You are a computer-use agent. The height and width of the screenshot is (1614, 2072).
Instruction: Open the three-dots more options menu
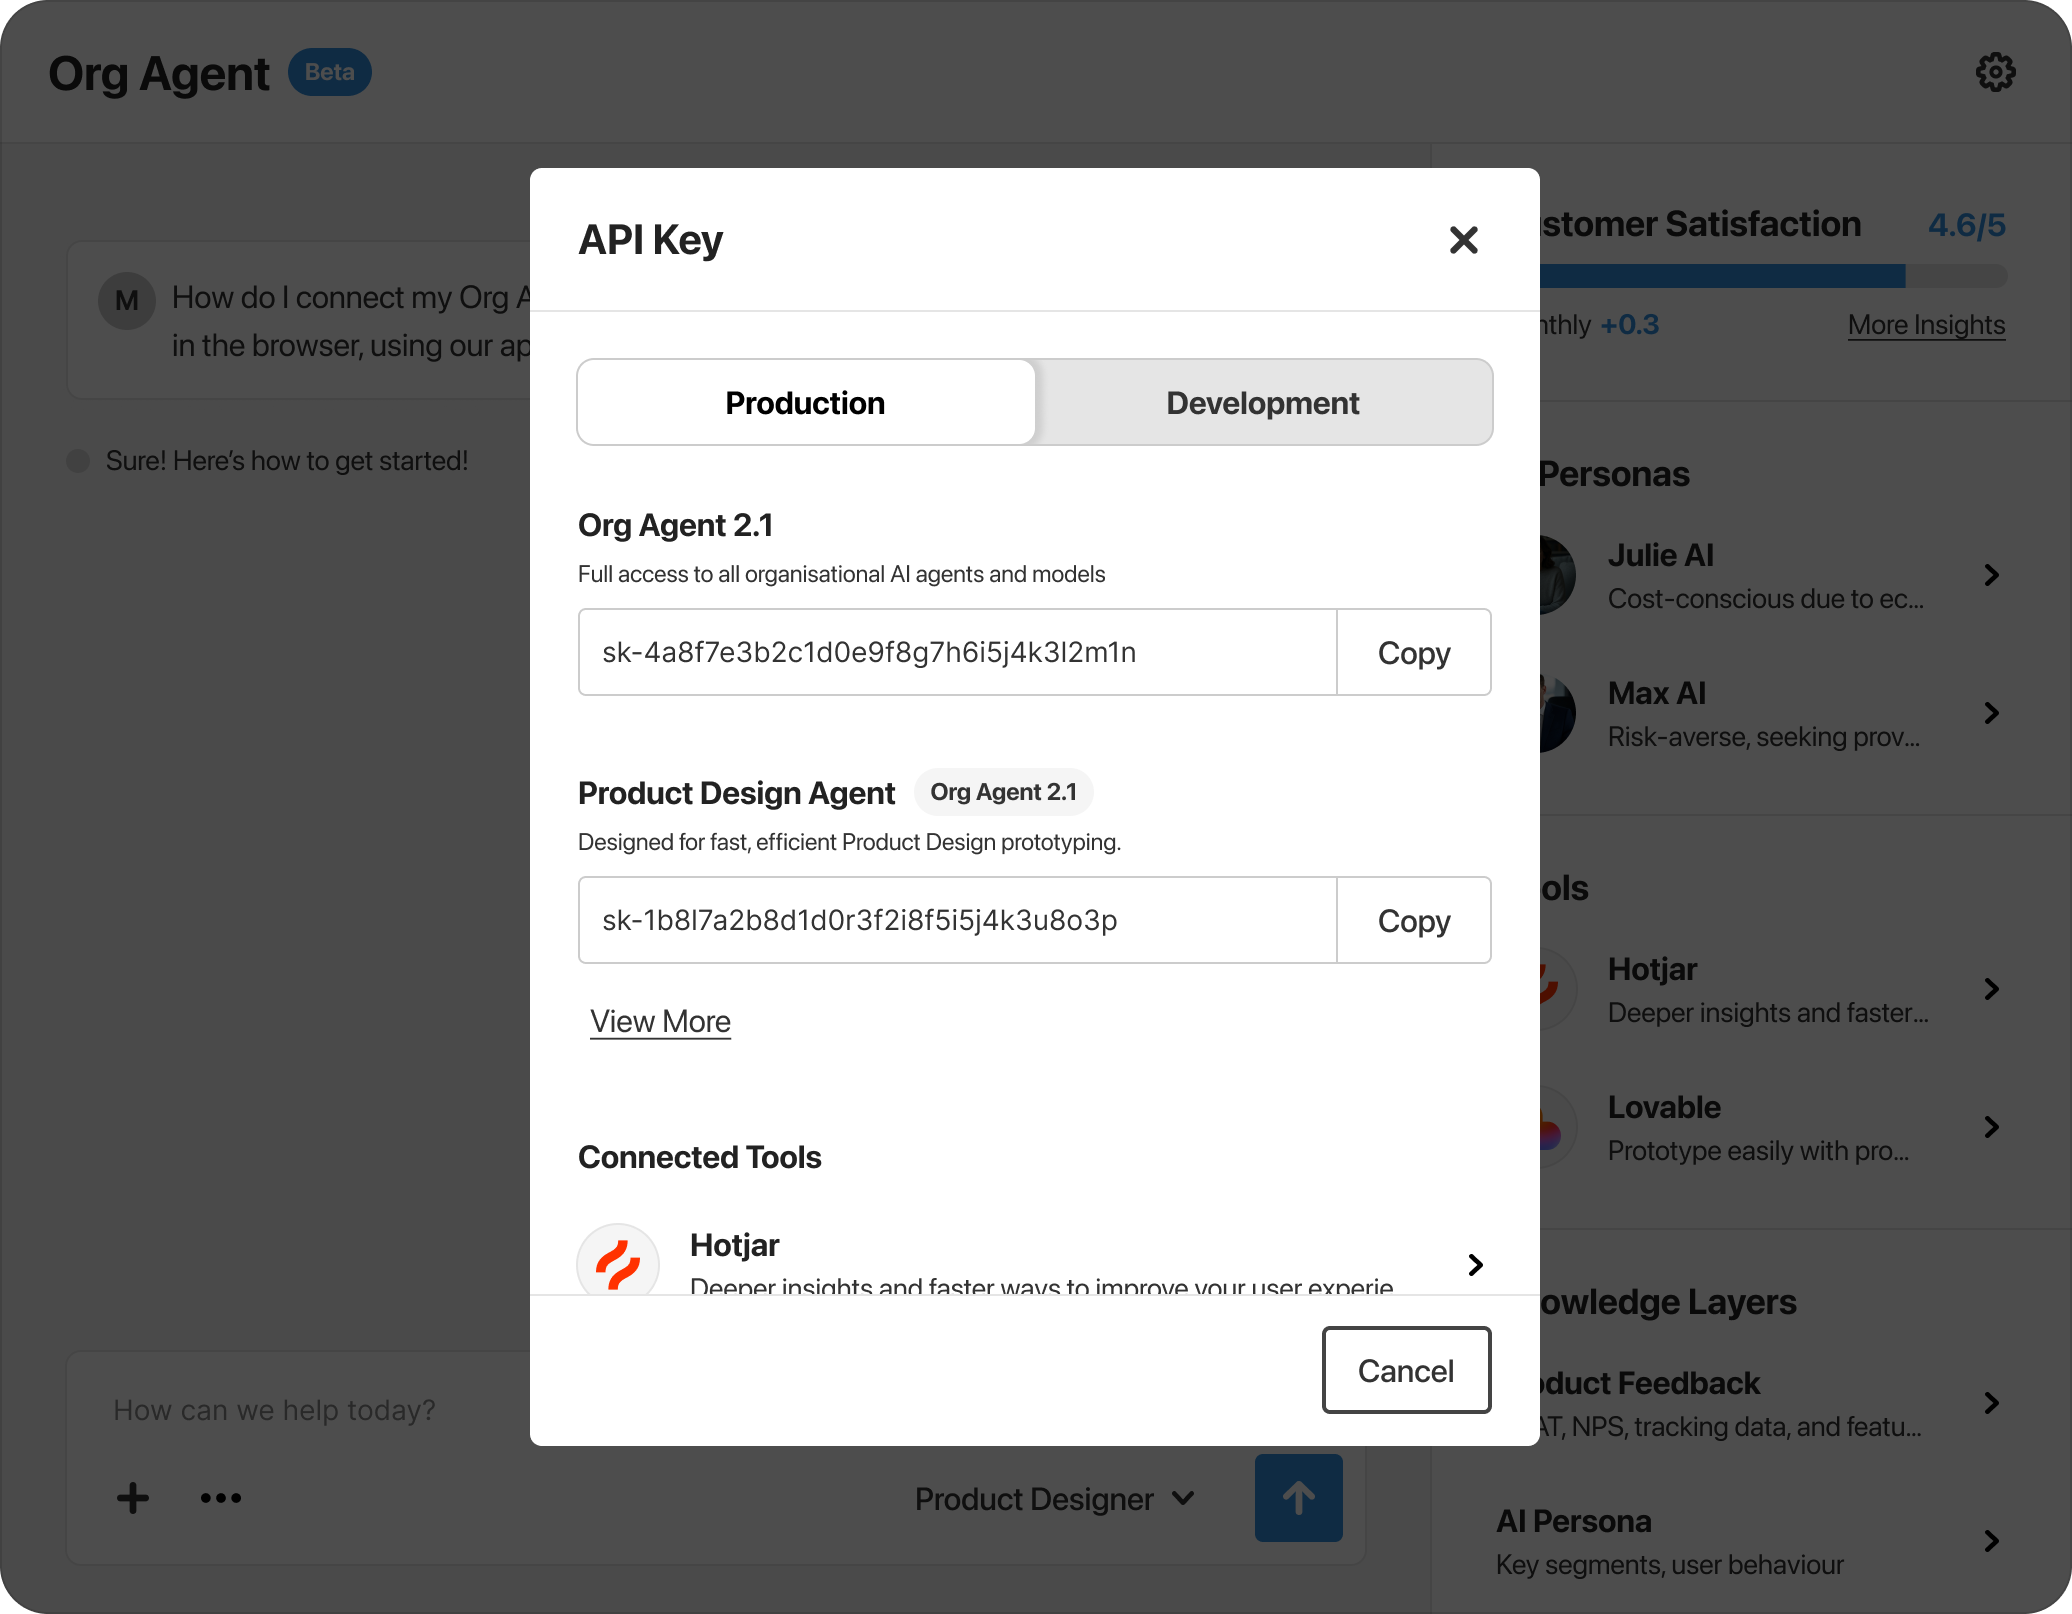click(220, 1498)
